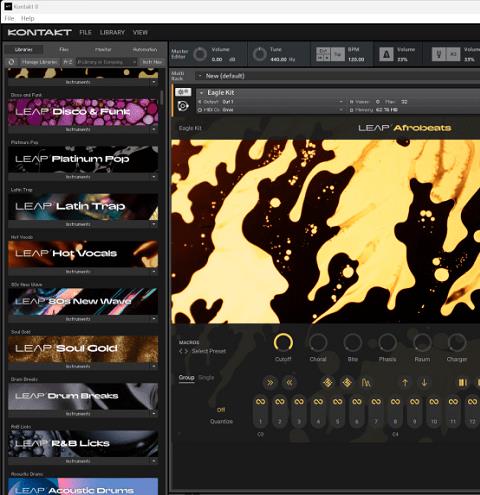Toggle loop on pad 5
This screenshot has height=495, width=480.
(x=337, y=402)
